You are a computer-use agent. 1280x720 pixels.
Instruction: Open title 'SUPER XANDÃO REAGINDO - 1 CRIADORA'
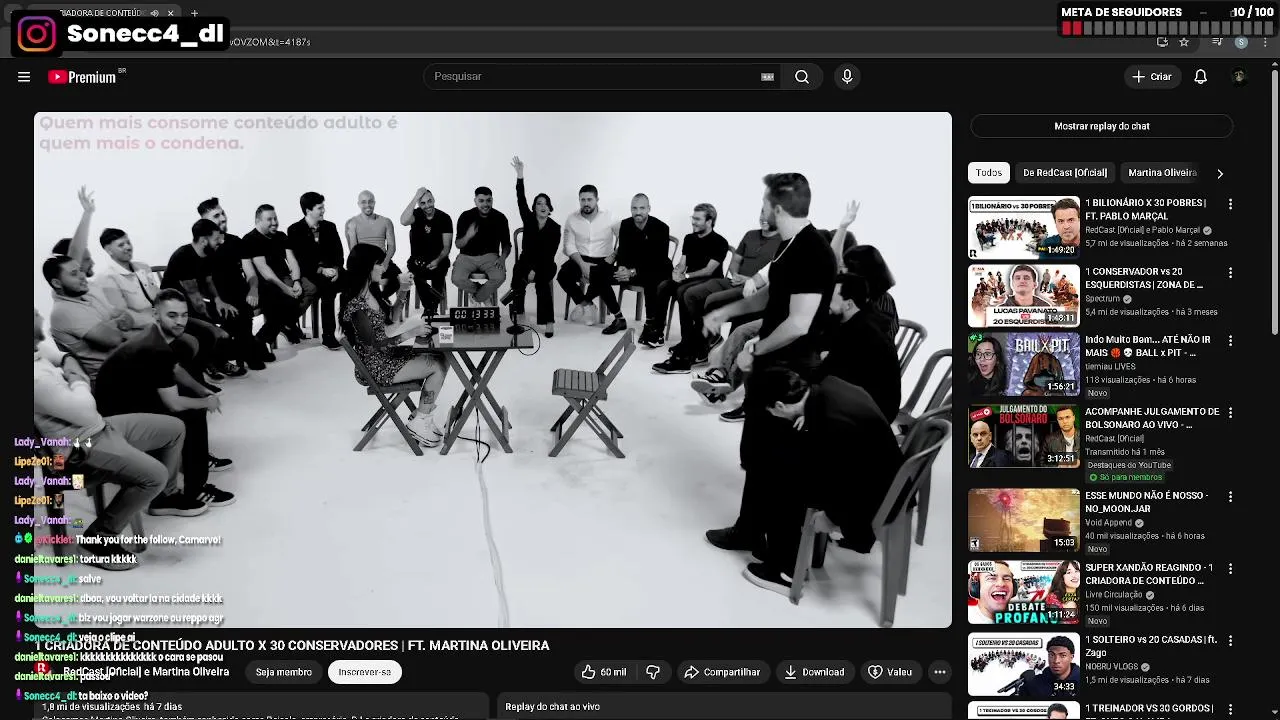(x=1149, y=574)
